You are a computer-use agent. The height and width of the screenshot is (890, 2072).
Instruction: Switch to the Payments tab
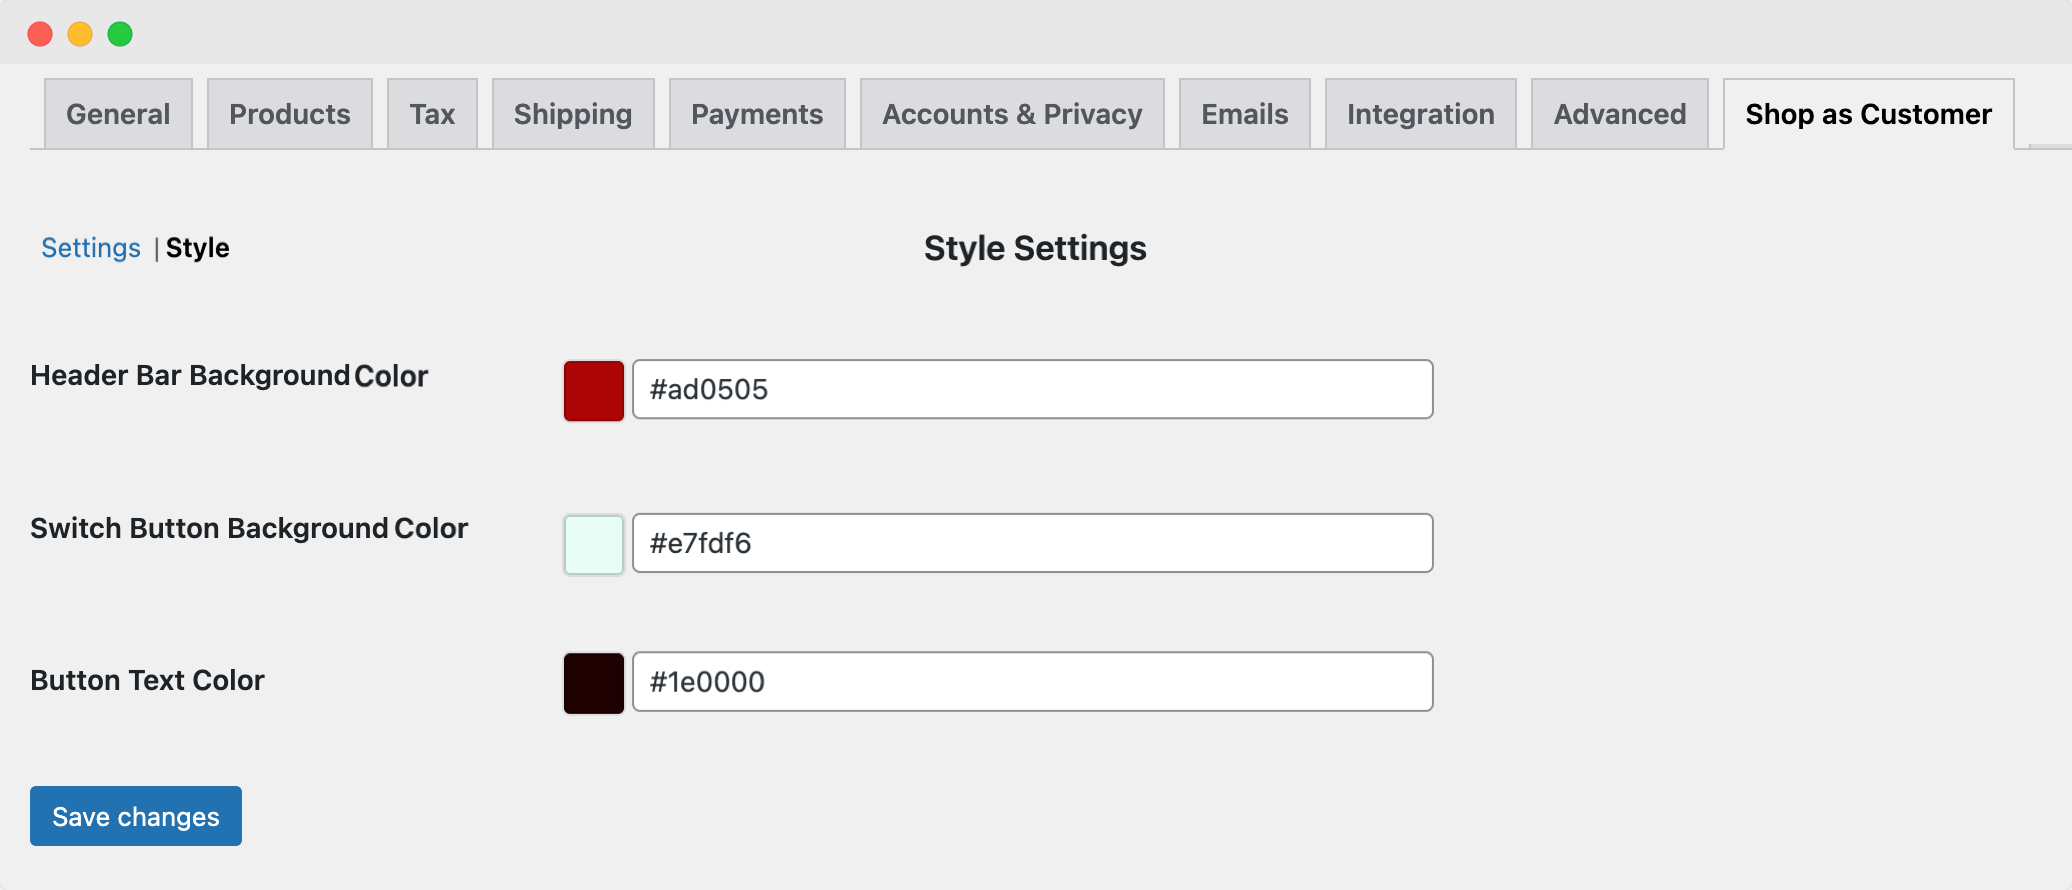tap(757, 114)
